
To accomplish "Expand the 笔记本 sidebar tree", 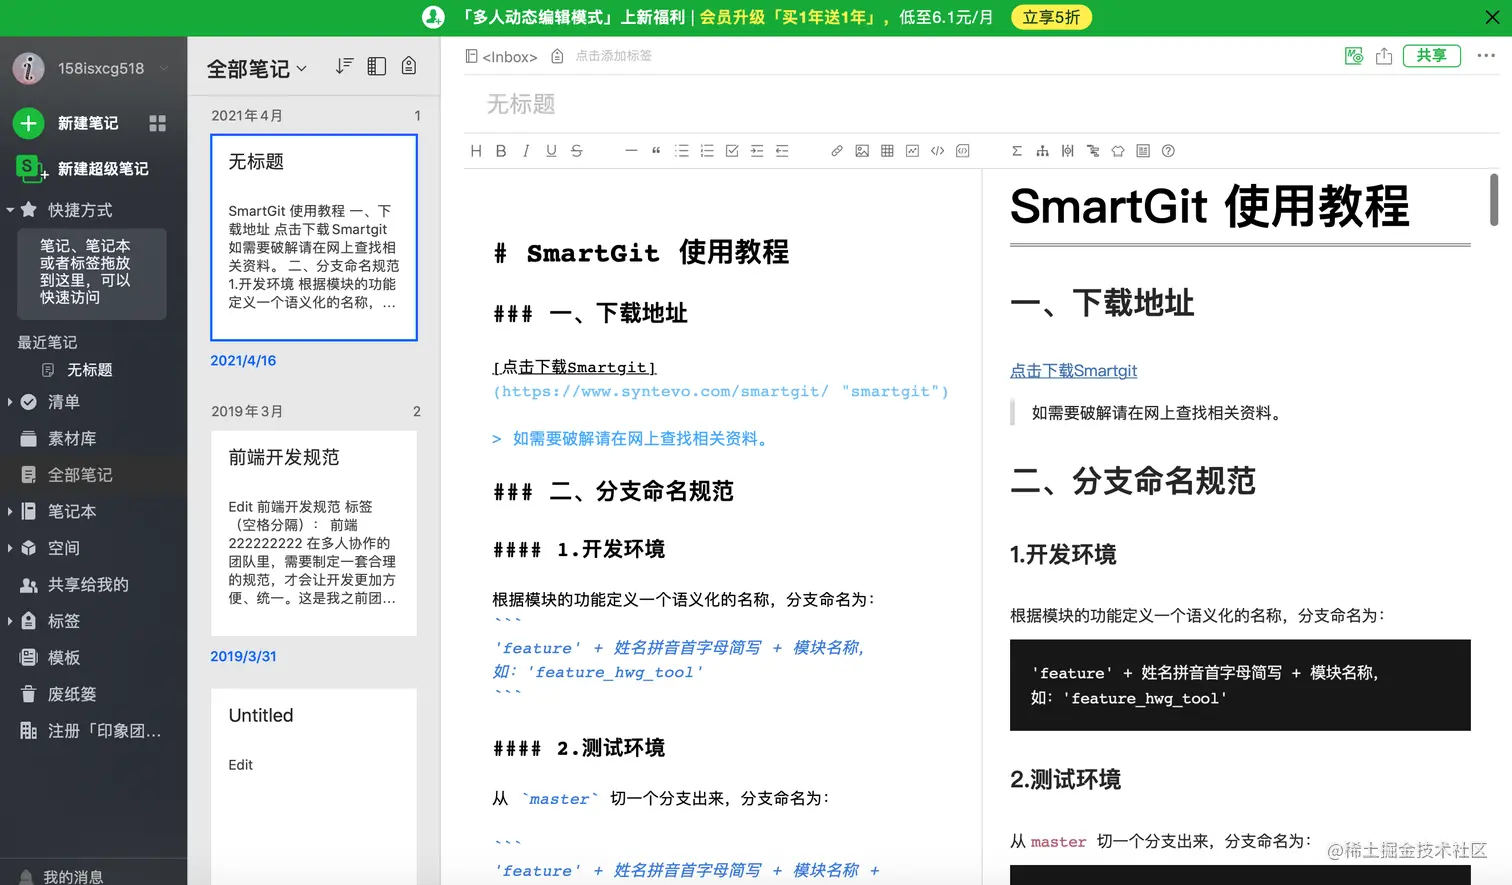I will click(10, 511).
